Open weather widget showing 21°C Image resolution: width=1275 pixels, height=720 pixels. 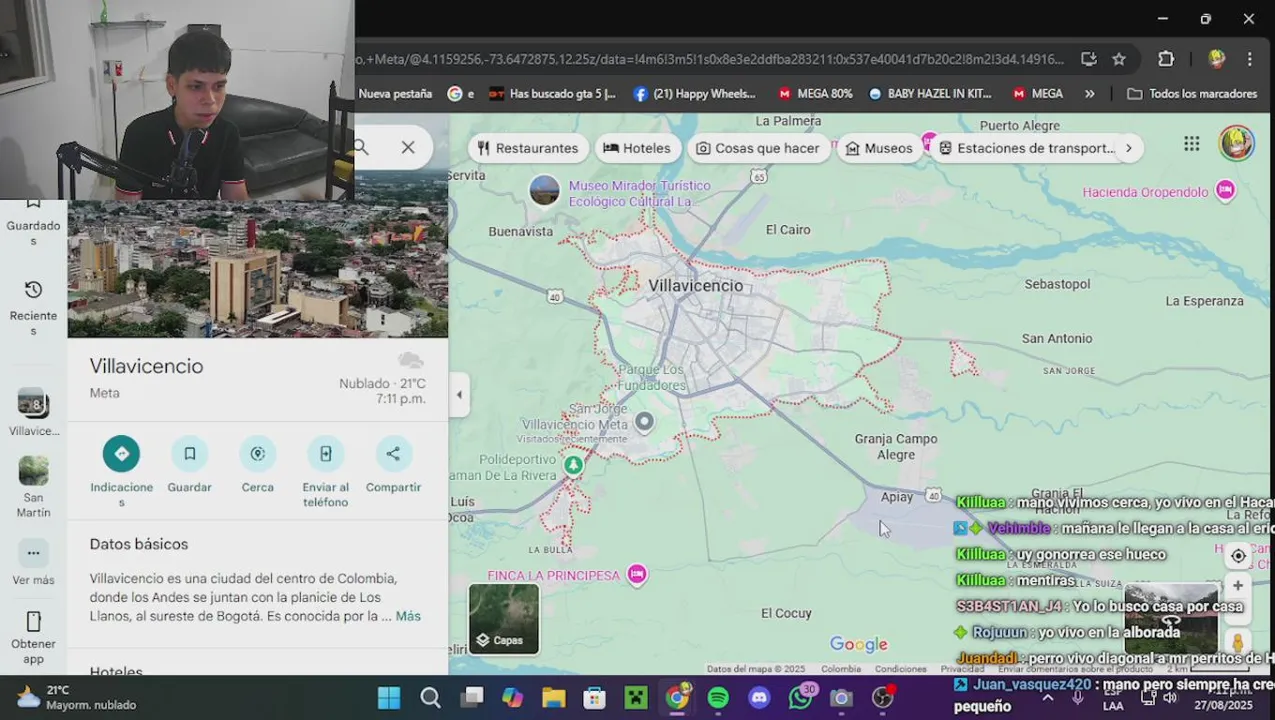pos(77,698)
